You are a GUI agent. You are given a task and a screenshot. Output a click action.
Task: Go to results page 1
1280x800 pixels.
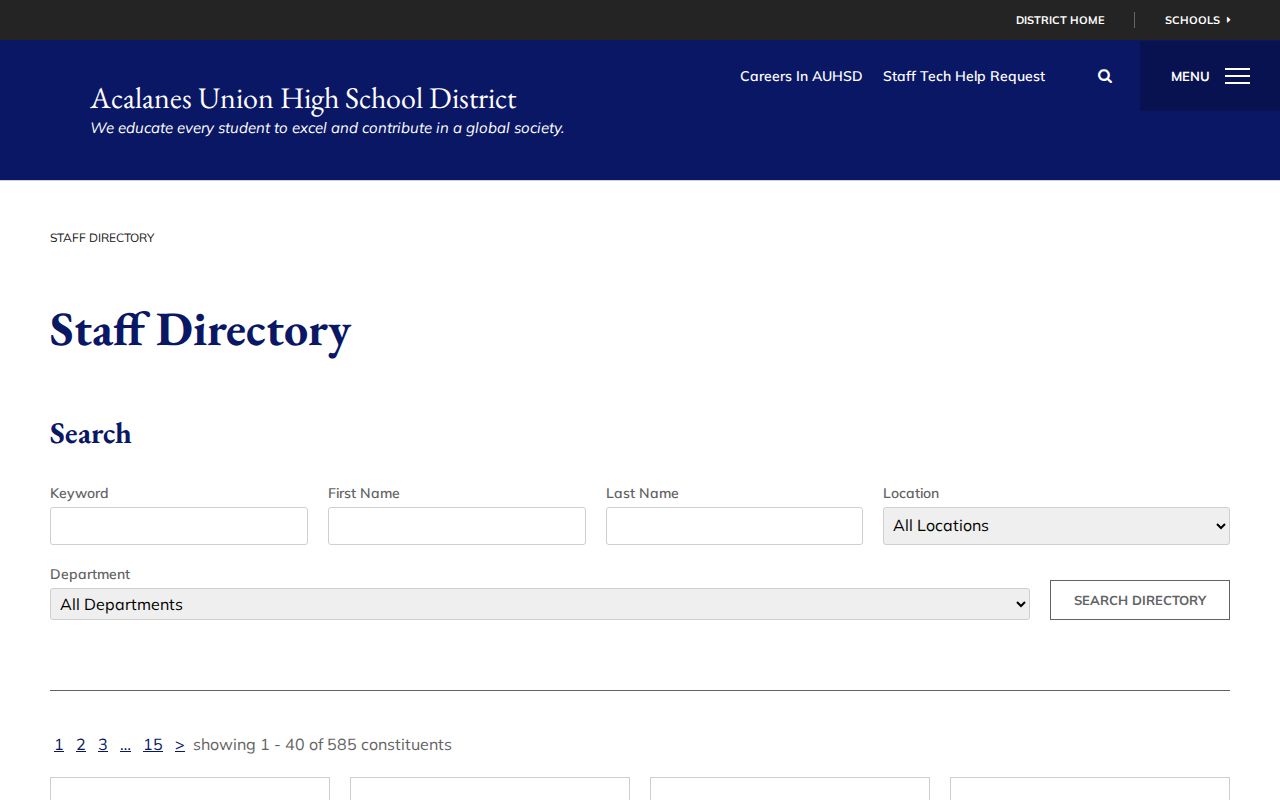(x=59, y=745)
